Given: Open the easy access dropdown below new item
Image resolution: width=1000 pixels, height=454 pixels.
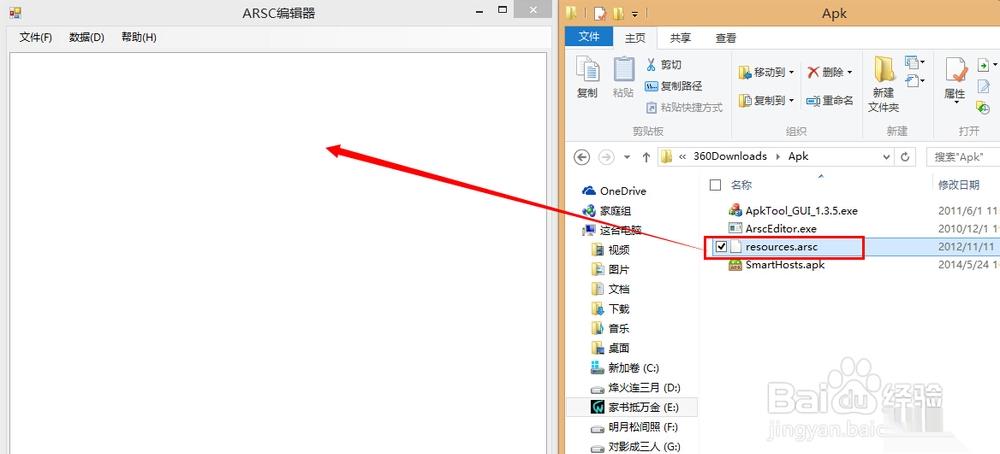Looking at the screenshot, I should tap(915, 80).
